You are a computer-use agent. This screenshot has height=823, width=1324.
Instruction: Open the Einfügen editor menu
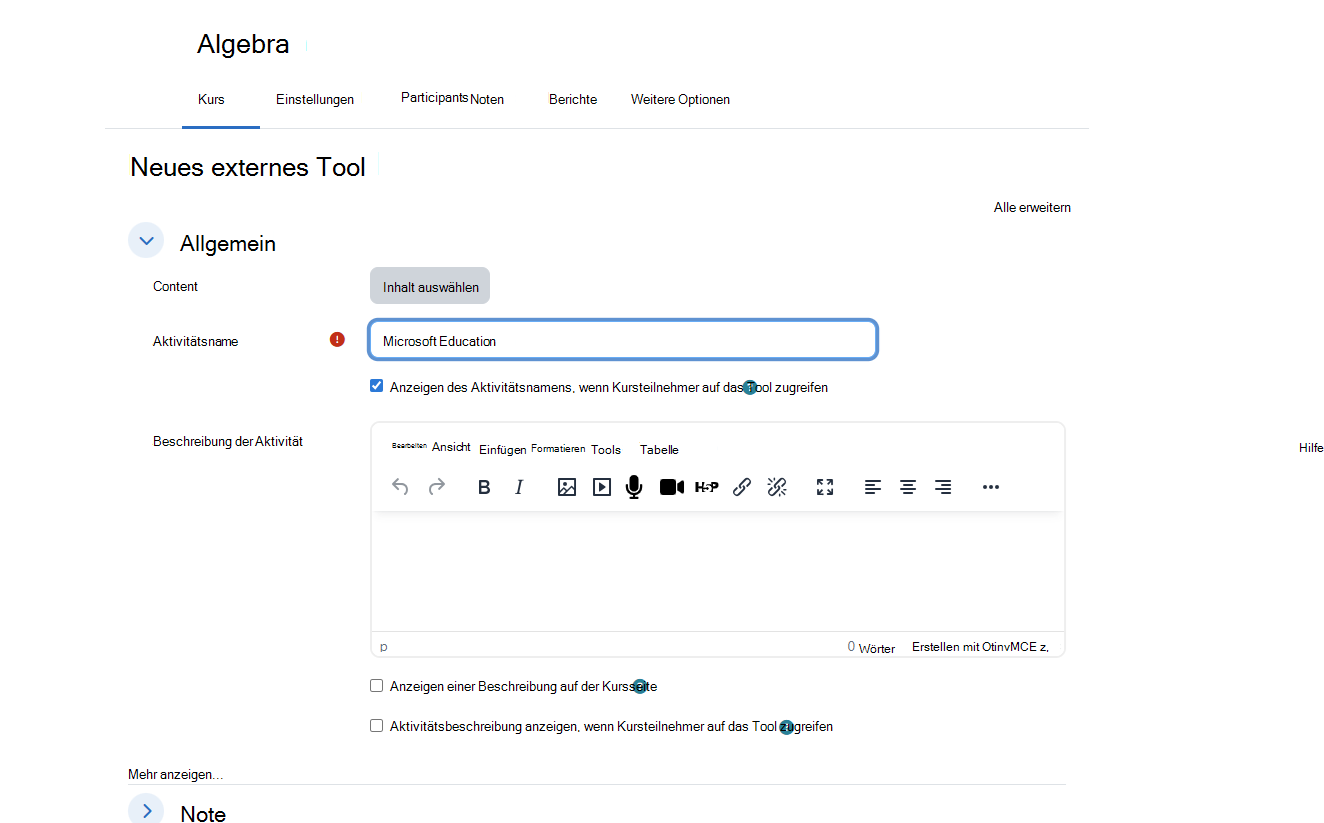pyautogui.click(x=502, y=450)
